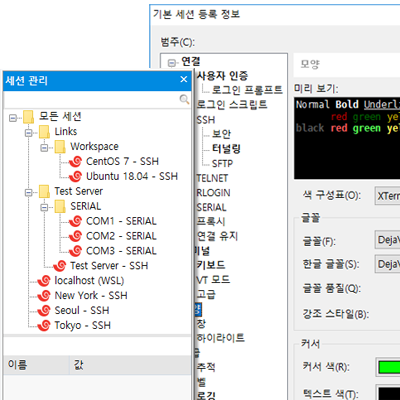Click the New York - SSH session icon
The width and height of the screenshot is (400, 400).
(44, 296)
